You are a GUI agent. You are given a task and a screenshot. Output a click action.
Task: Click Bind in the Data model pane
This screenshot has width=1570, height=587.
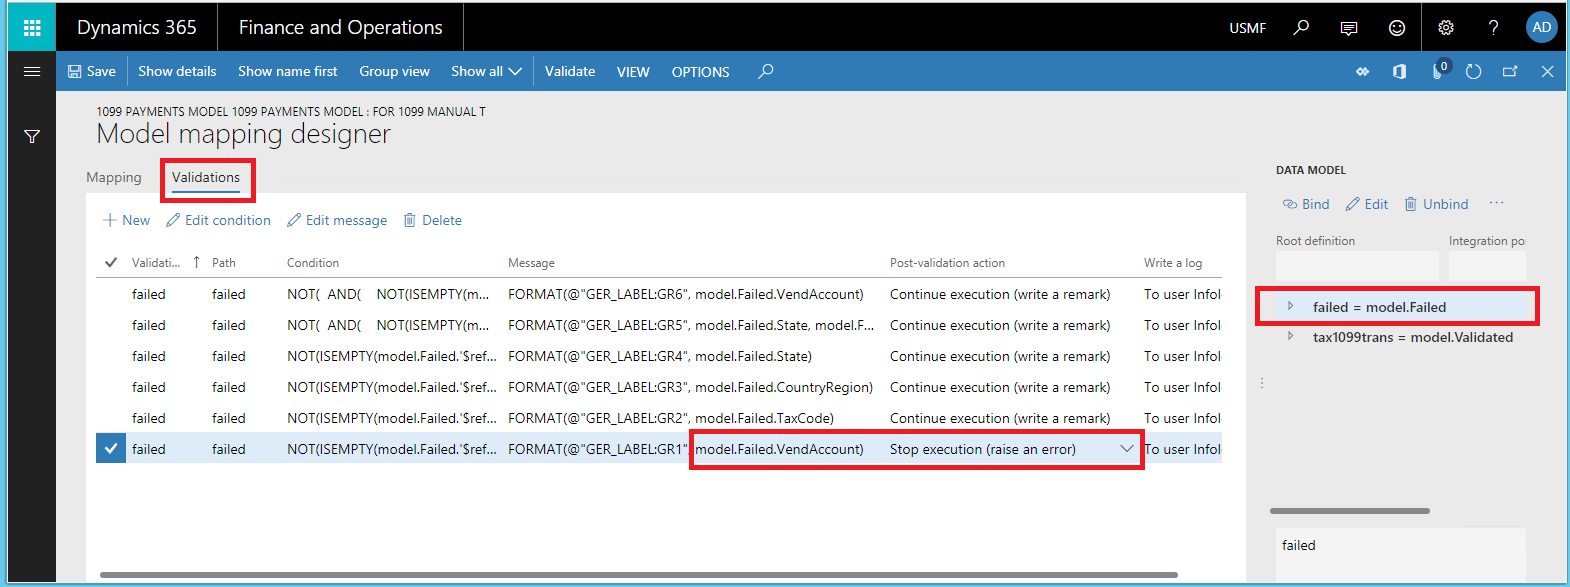pos(1306,204)
